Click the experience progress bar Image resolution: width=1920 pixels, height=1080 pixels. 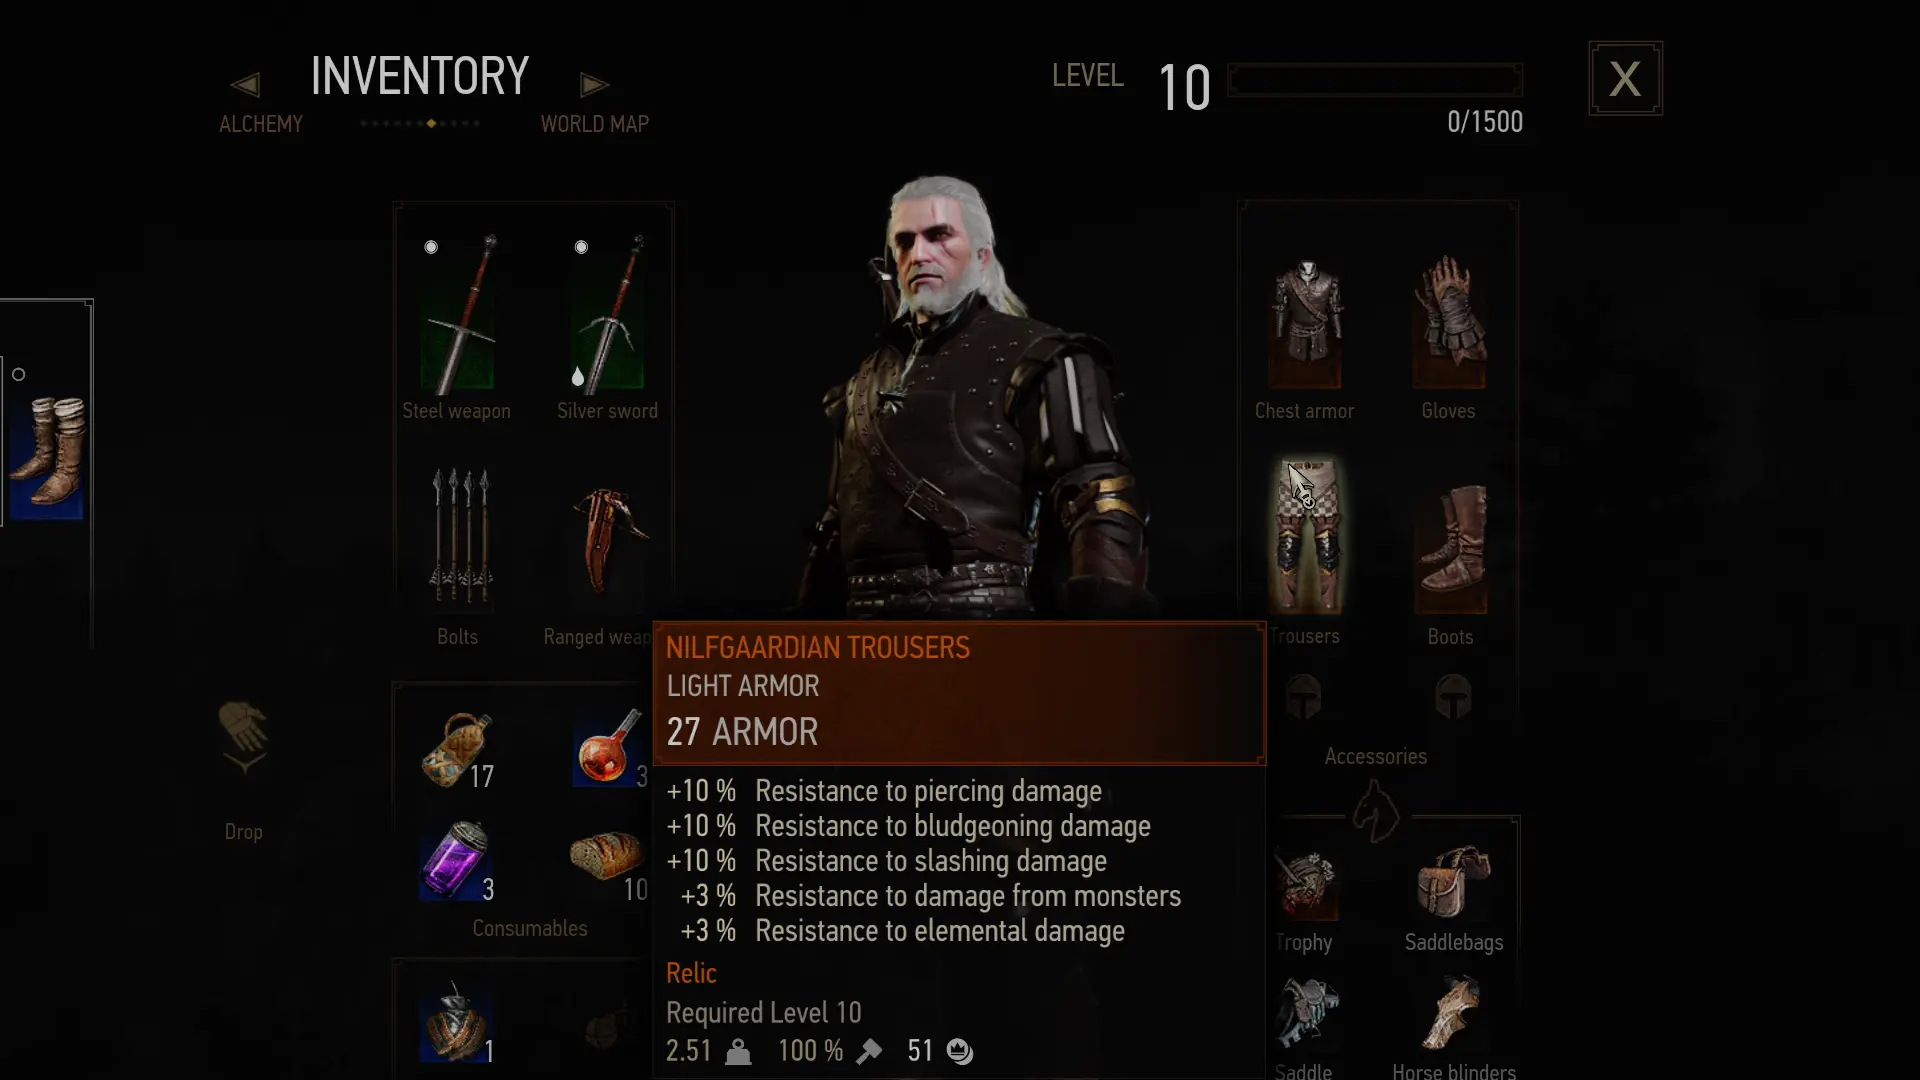coord(1375,80)
